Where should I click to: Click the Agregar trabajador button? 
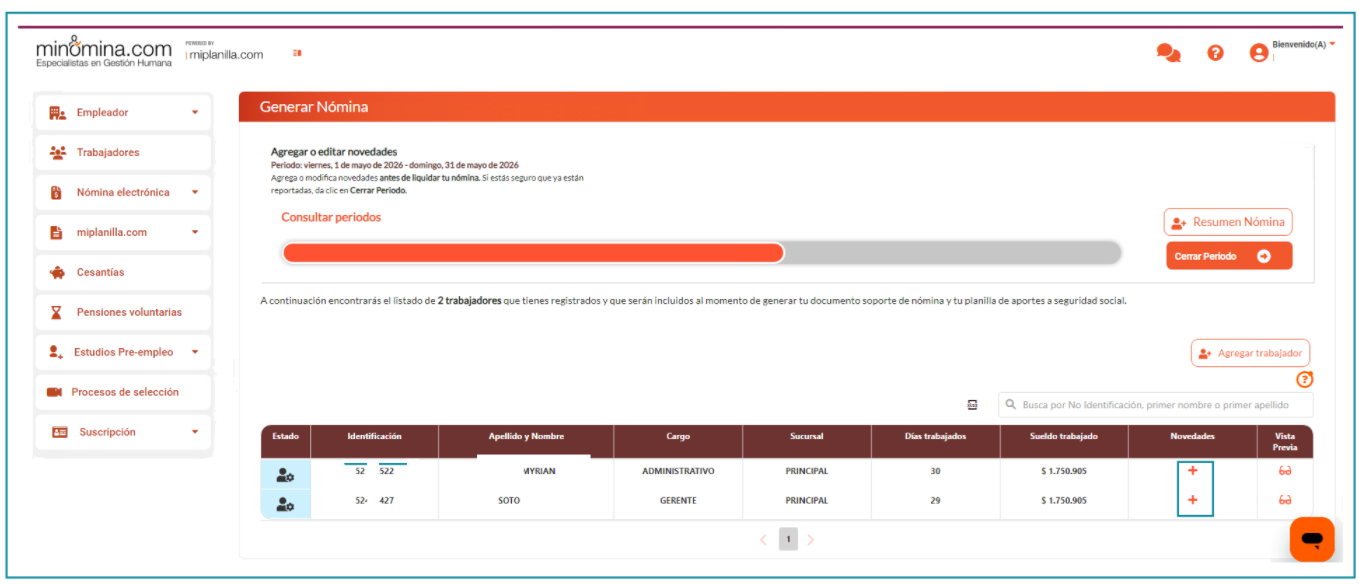click(x=1250, y=353)
